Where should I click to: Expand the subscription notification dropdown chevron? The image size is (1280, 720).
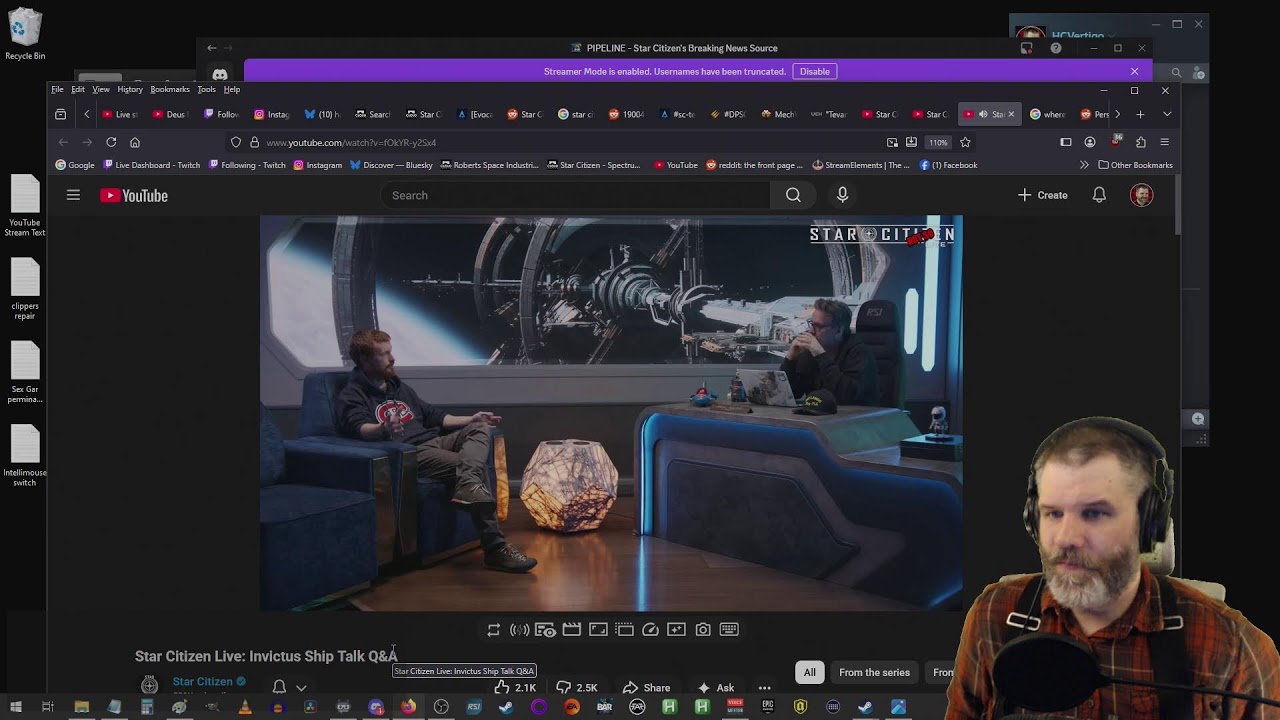(301, 688)
